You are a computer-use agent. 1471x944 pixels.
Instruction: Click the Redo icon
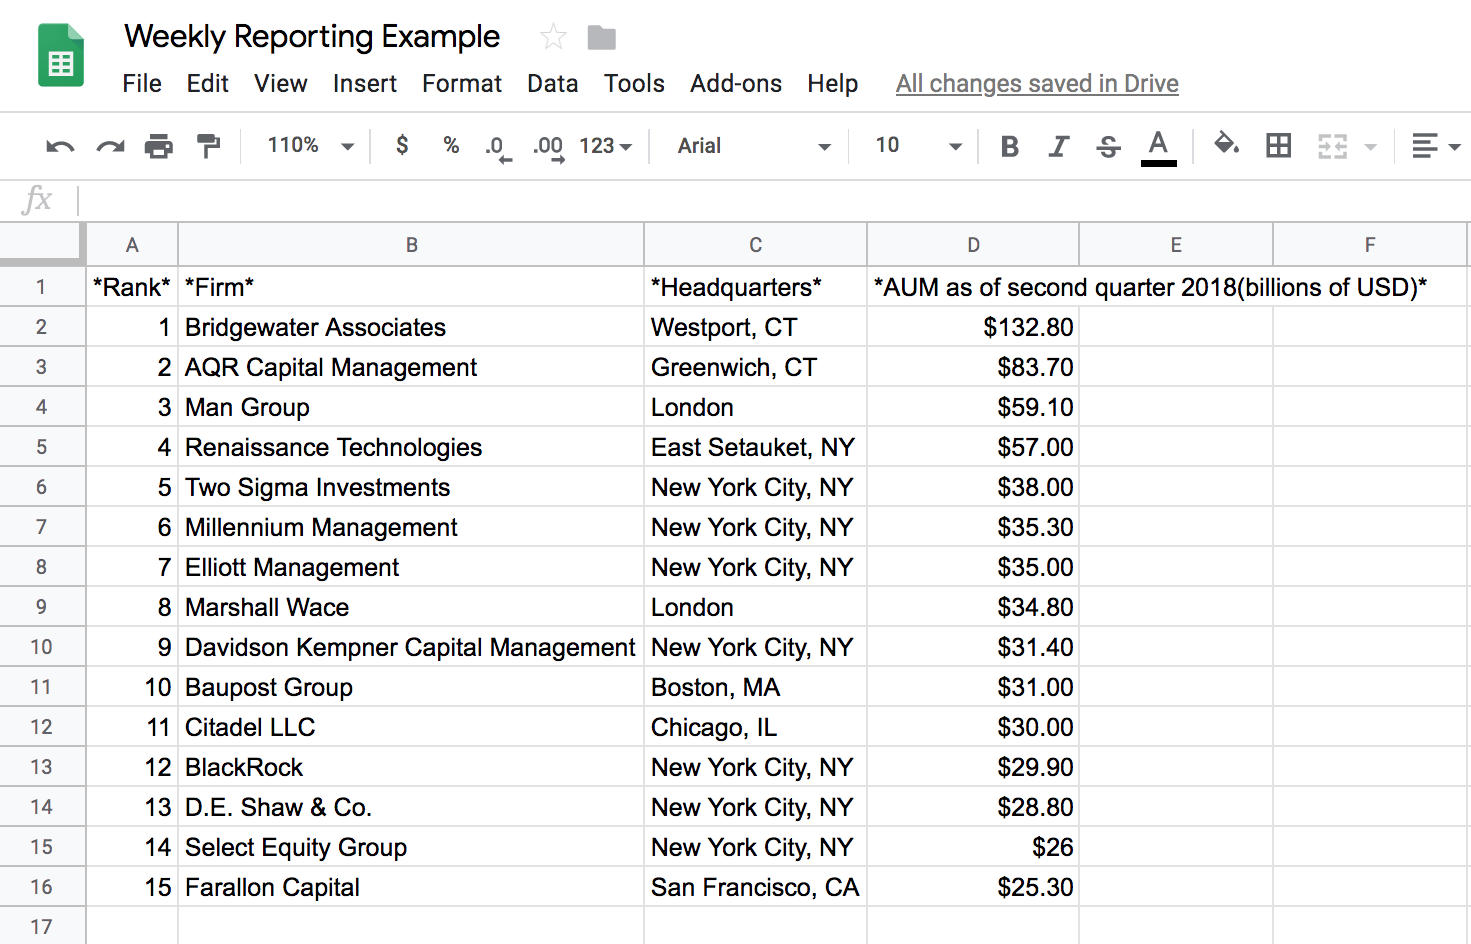pyautogui.click(x=109, y=145)
